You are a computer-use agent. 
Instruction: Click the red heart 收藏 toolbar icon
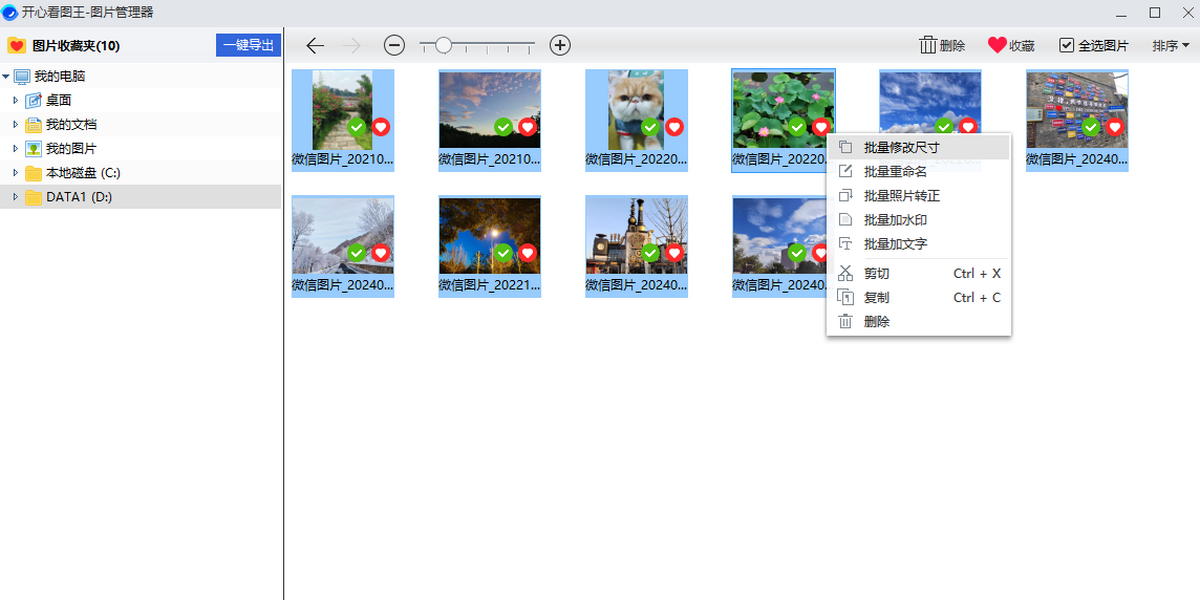pyautogui.click(x=997, y=45)
